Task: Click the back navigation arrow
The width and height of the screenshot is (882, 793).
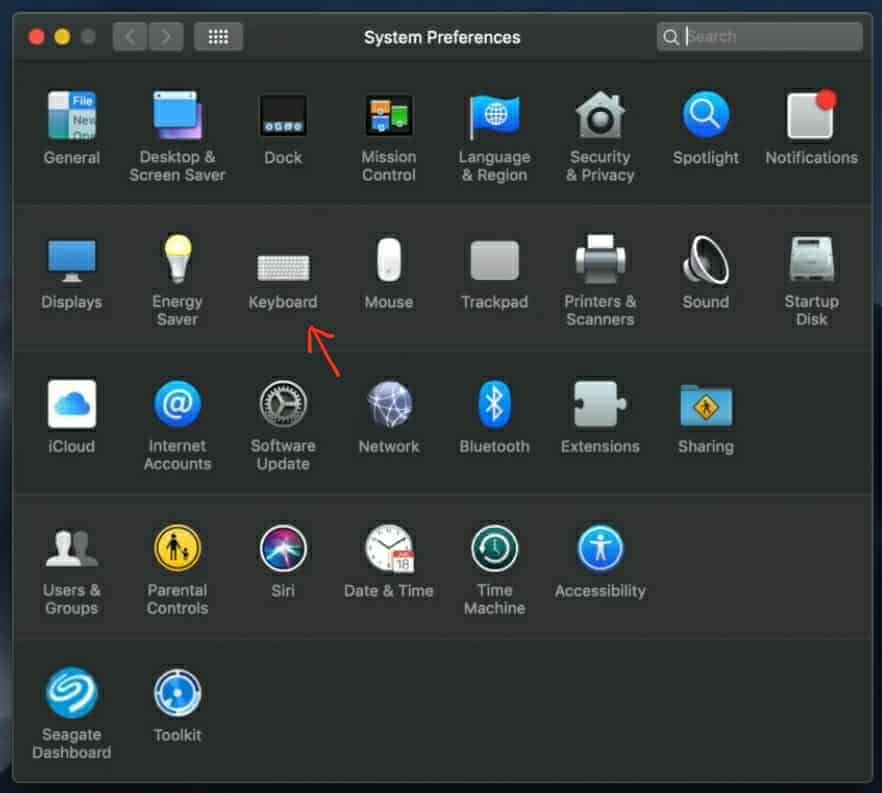Action: tap(130, 37)
